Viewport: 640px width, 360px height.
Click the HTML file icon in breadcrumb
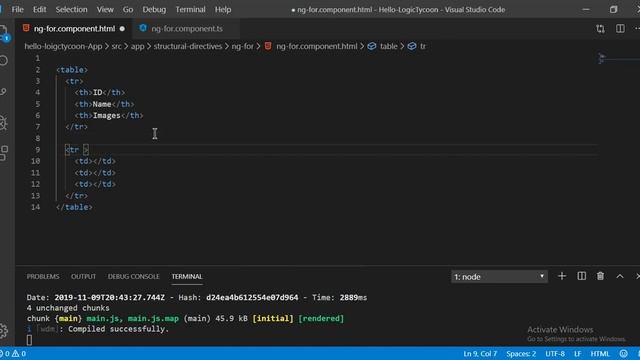click(x=268, y=46)
